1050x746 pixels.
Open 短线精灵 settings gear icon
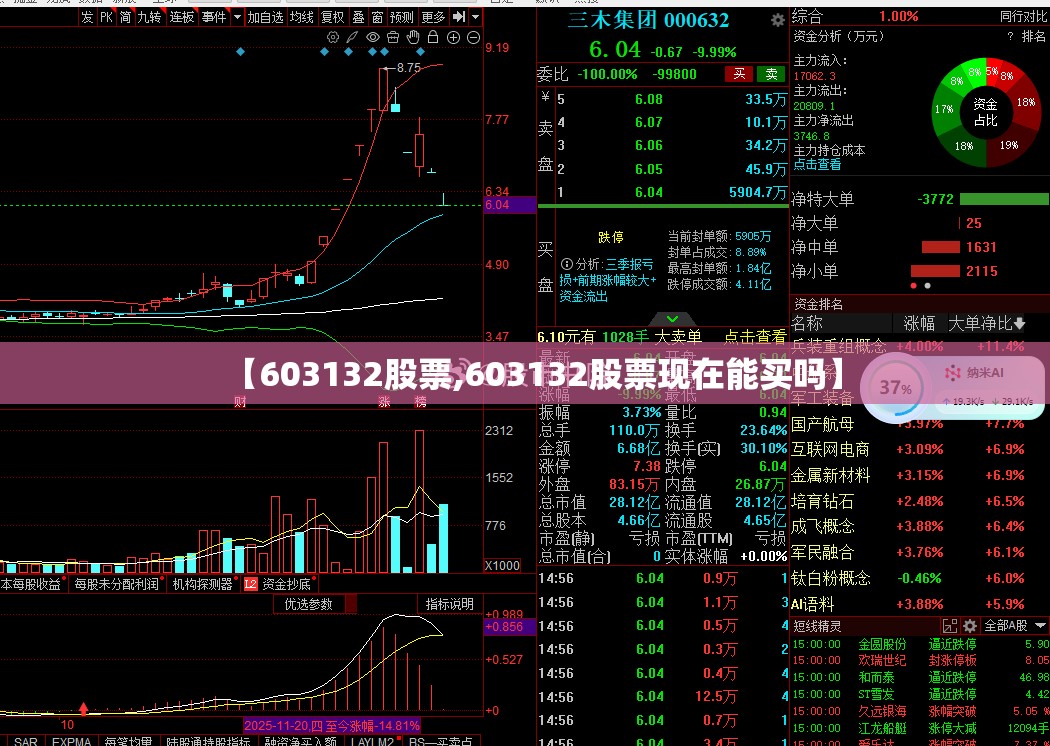click(970, 626)
